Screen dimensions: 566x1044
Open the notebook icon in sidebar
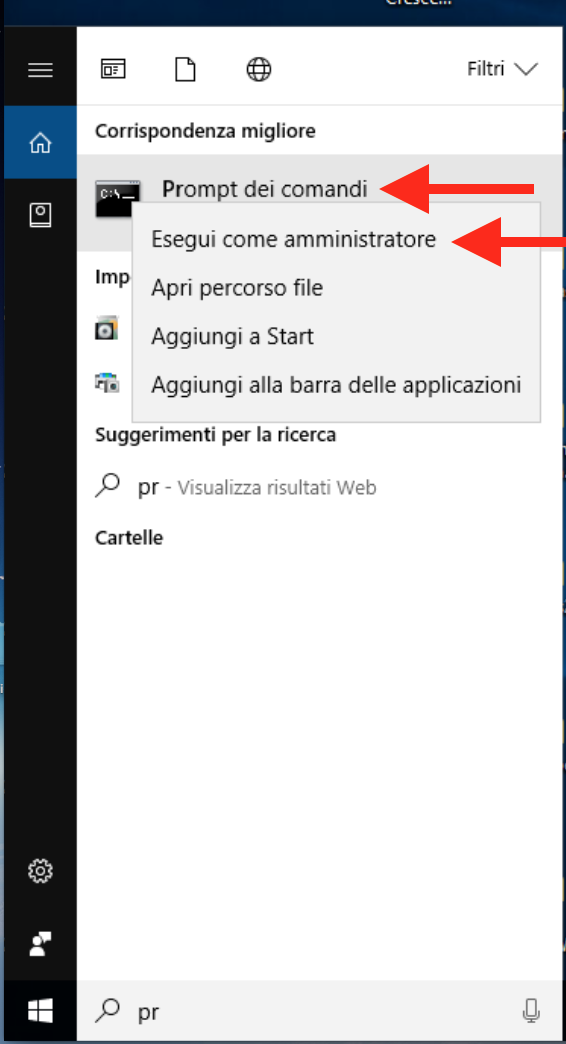[x=40, y=215]
